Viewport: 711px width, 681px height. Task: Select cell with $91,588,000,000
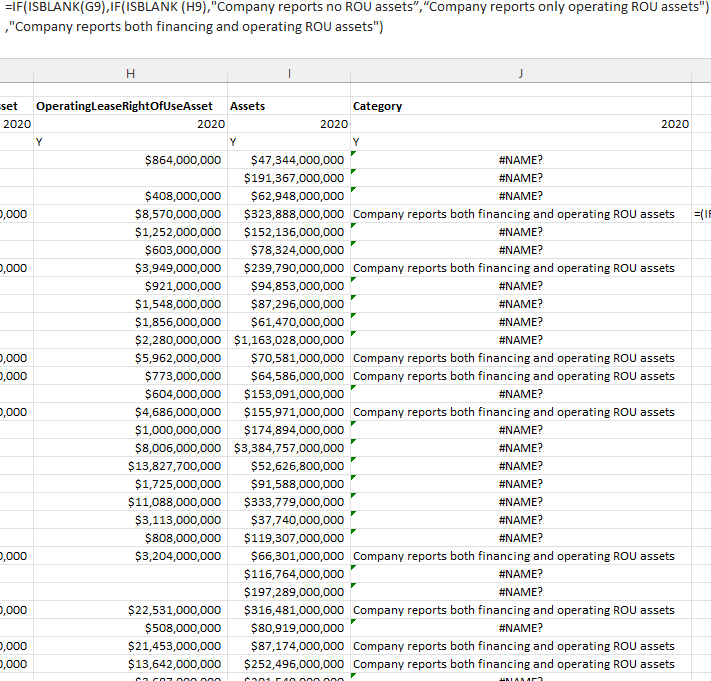tap(289, 484)
